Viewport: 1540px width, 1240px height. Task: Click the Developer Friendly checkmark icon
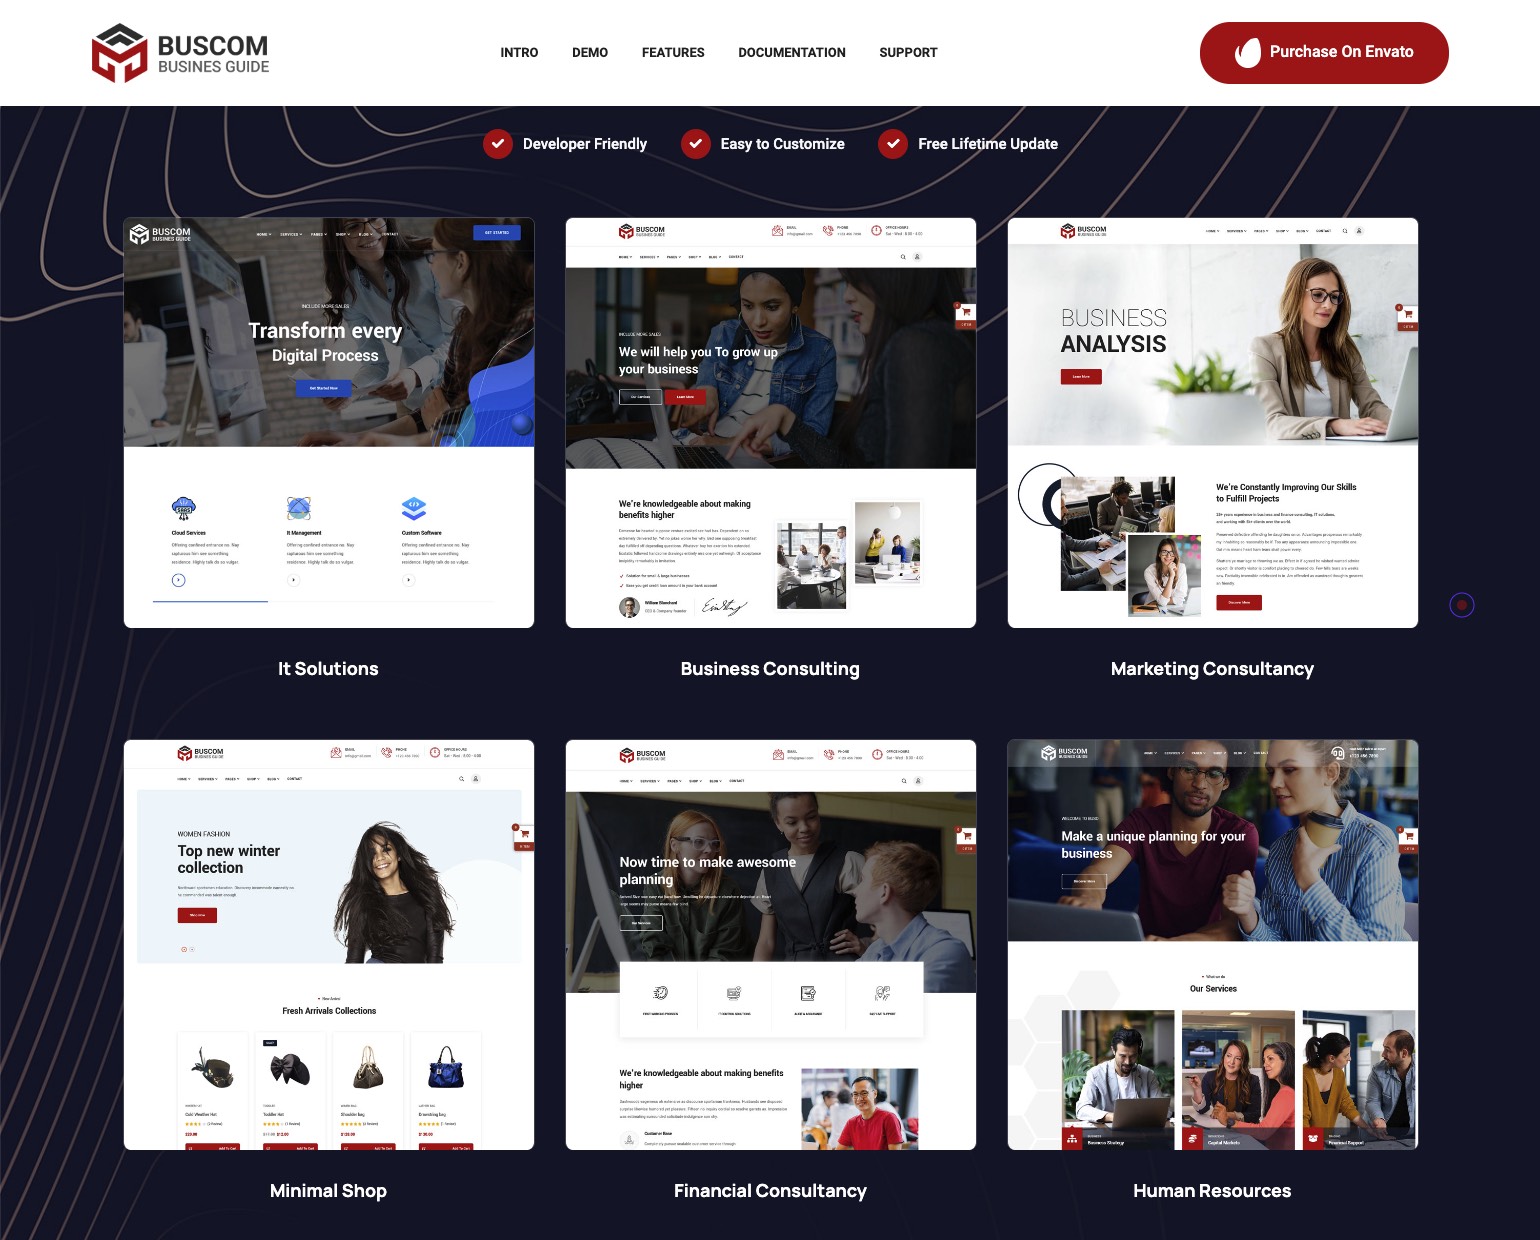(498, 144)
